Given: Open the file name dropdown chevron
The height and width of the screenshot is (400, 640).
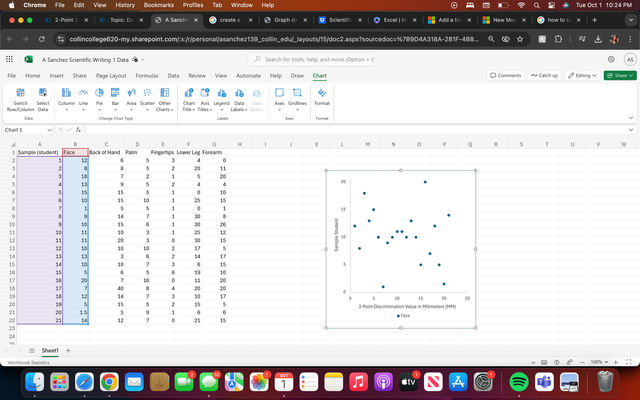Looking at the screenshot, I should click(x=143, y=60).
